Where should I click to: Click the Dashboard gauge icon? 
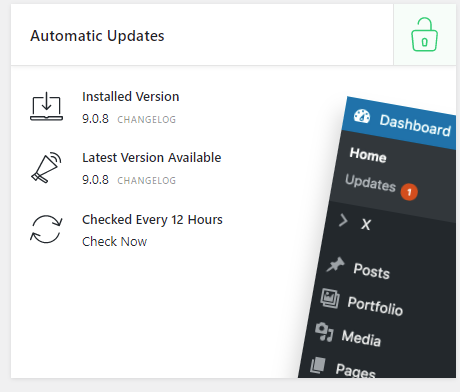(362, 116)
